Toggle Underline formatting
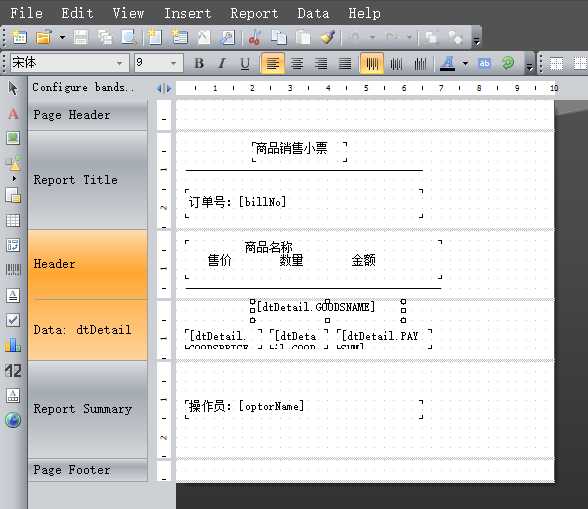Screen dimensions: 588x509 click(245, 63)
